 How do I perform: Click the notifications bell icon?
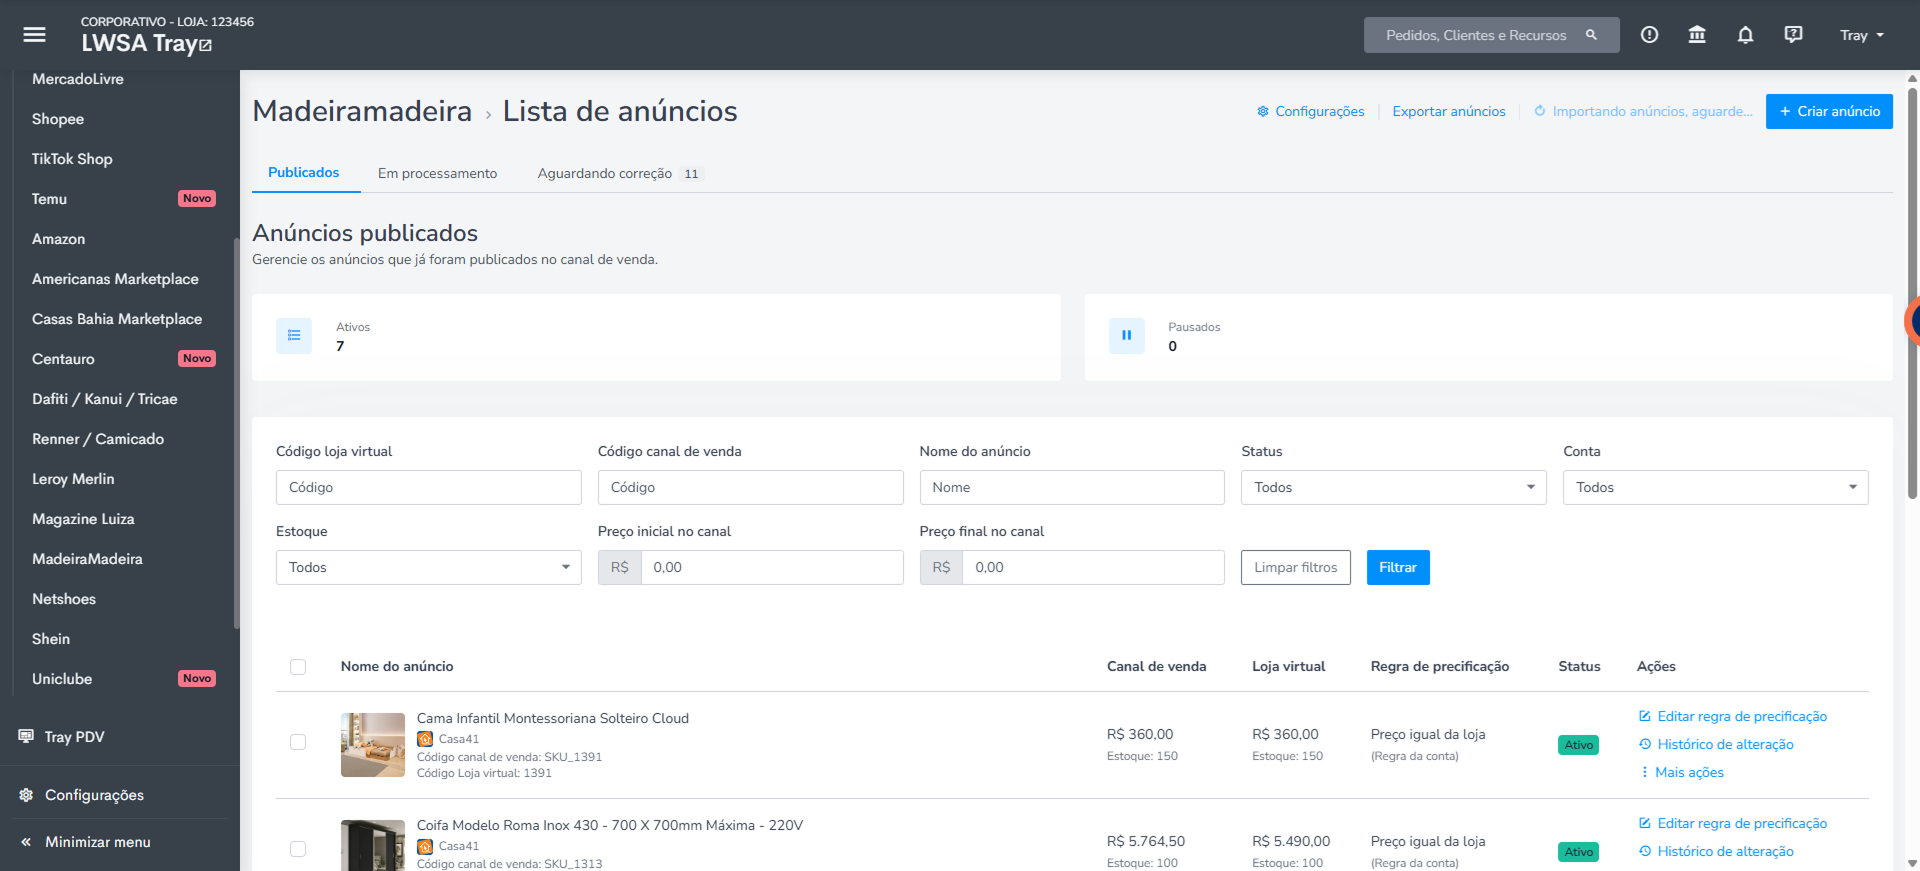pos(1745,35)
